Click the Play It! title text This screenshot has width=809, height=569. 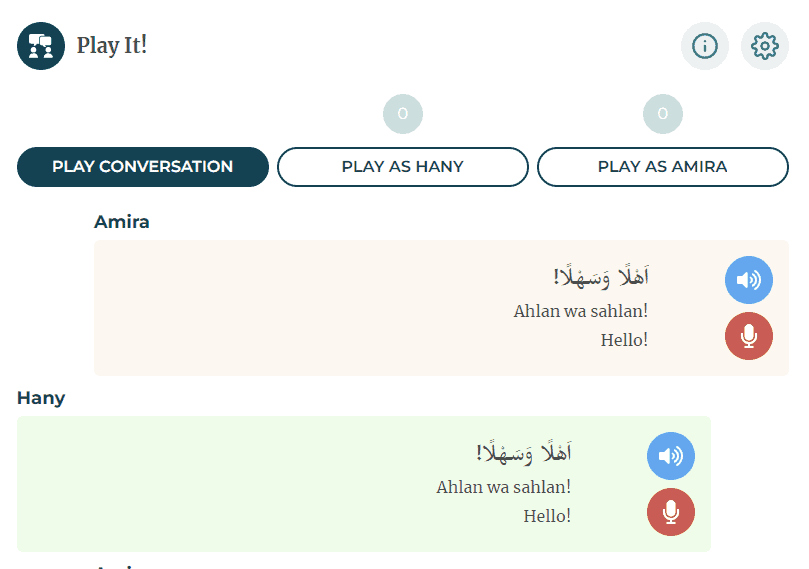tap(112, 46)
